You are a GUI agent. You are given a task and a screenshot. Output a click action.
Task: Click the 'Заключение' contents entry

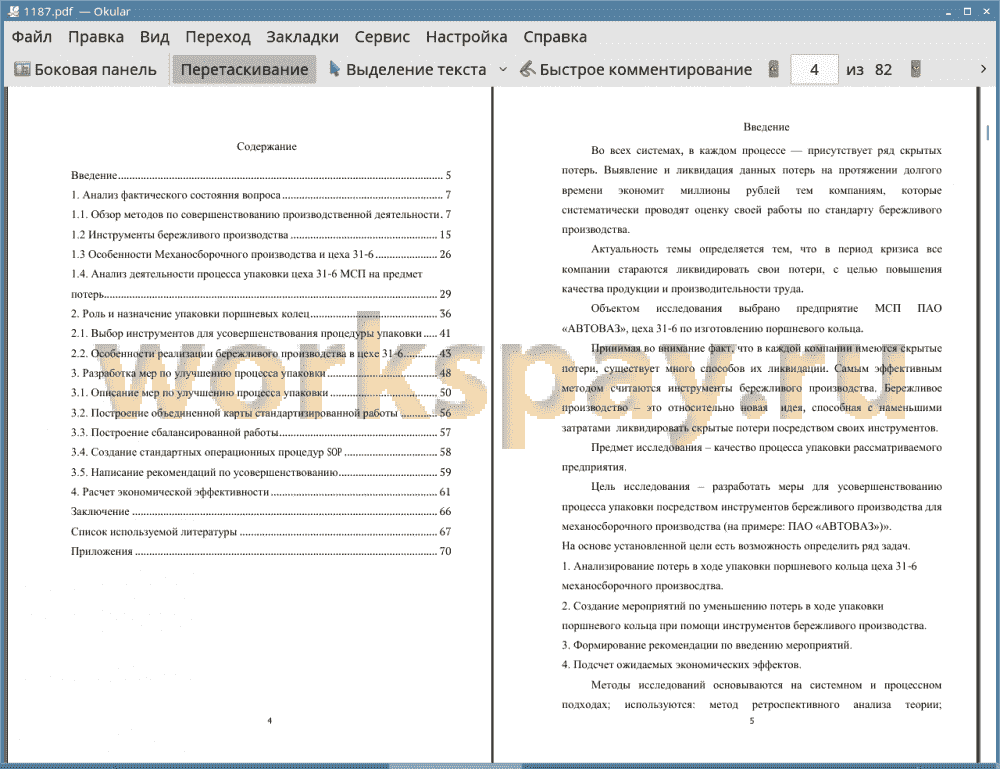(x=261, y=511)
